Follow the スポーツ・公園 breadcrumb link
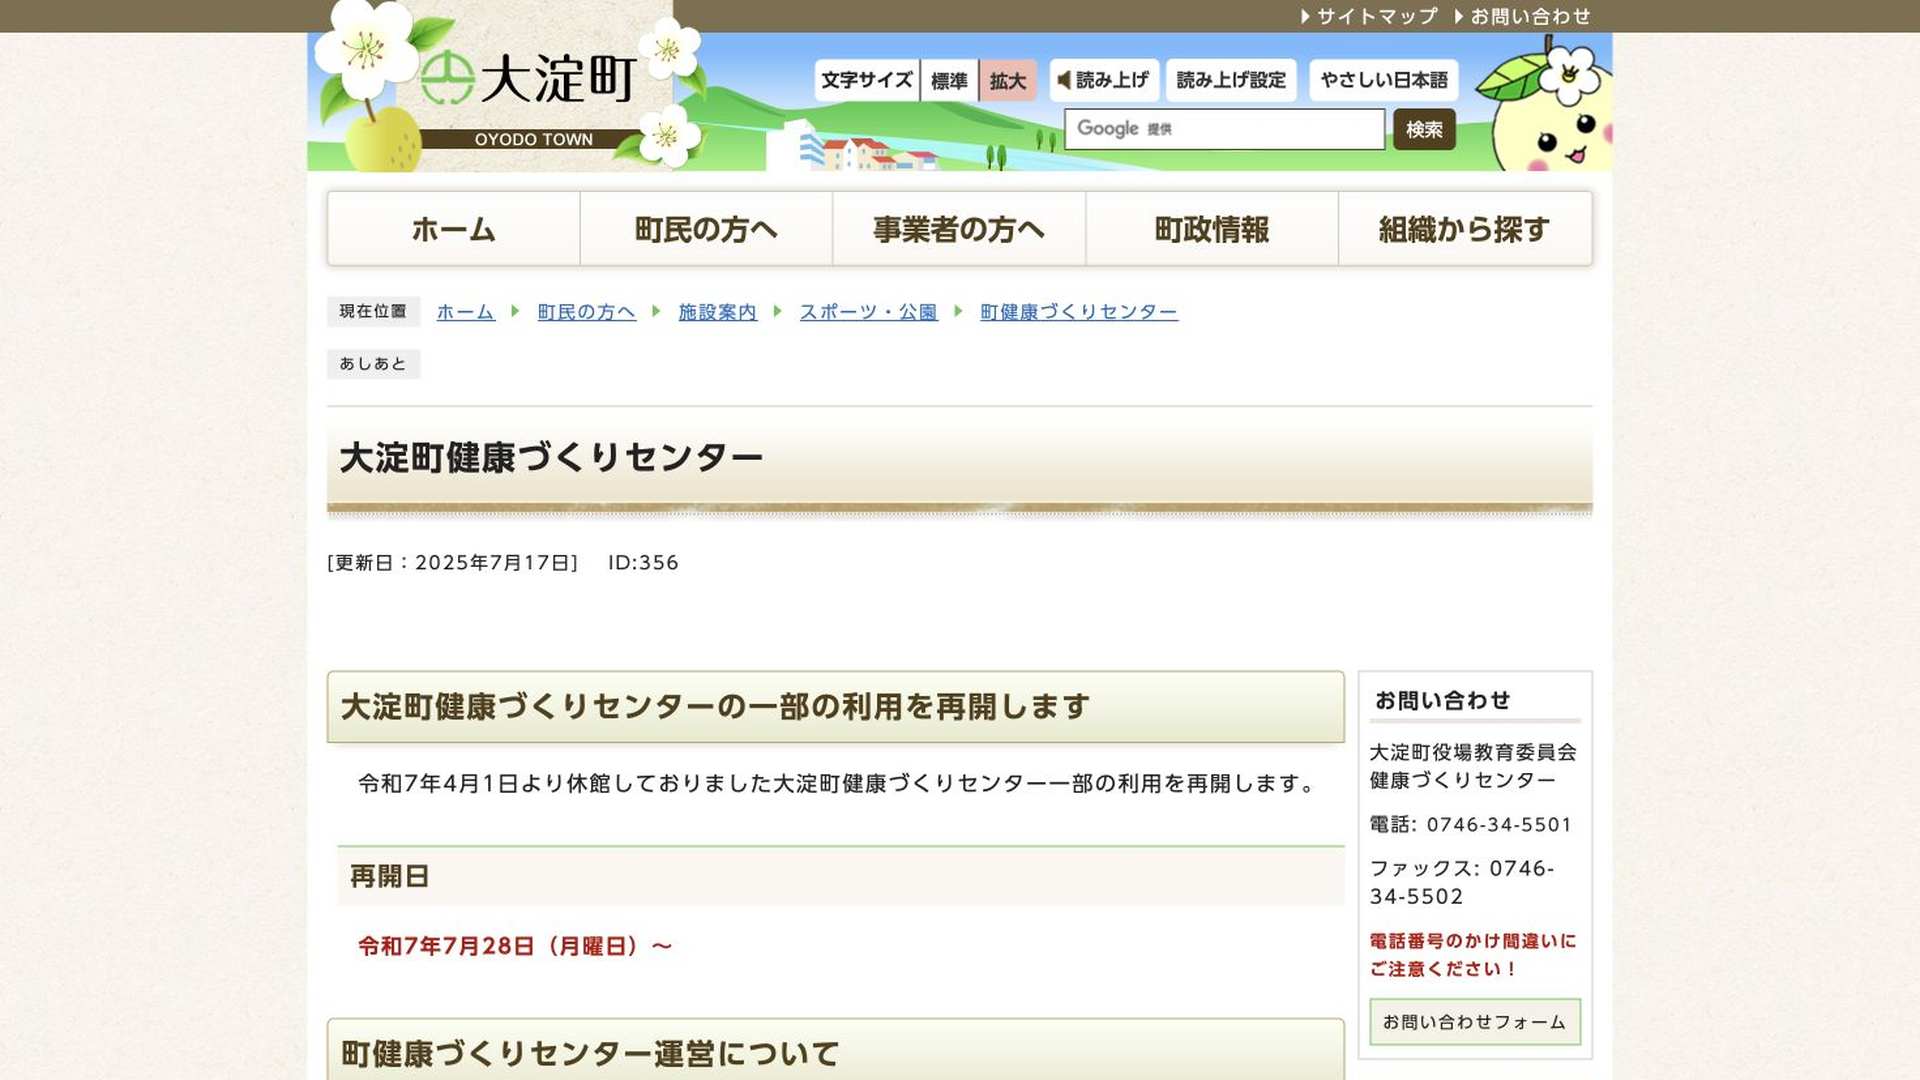Viewport: 1920px width, 1080px height. click(x=868, y=312)
